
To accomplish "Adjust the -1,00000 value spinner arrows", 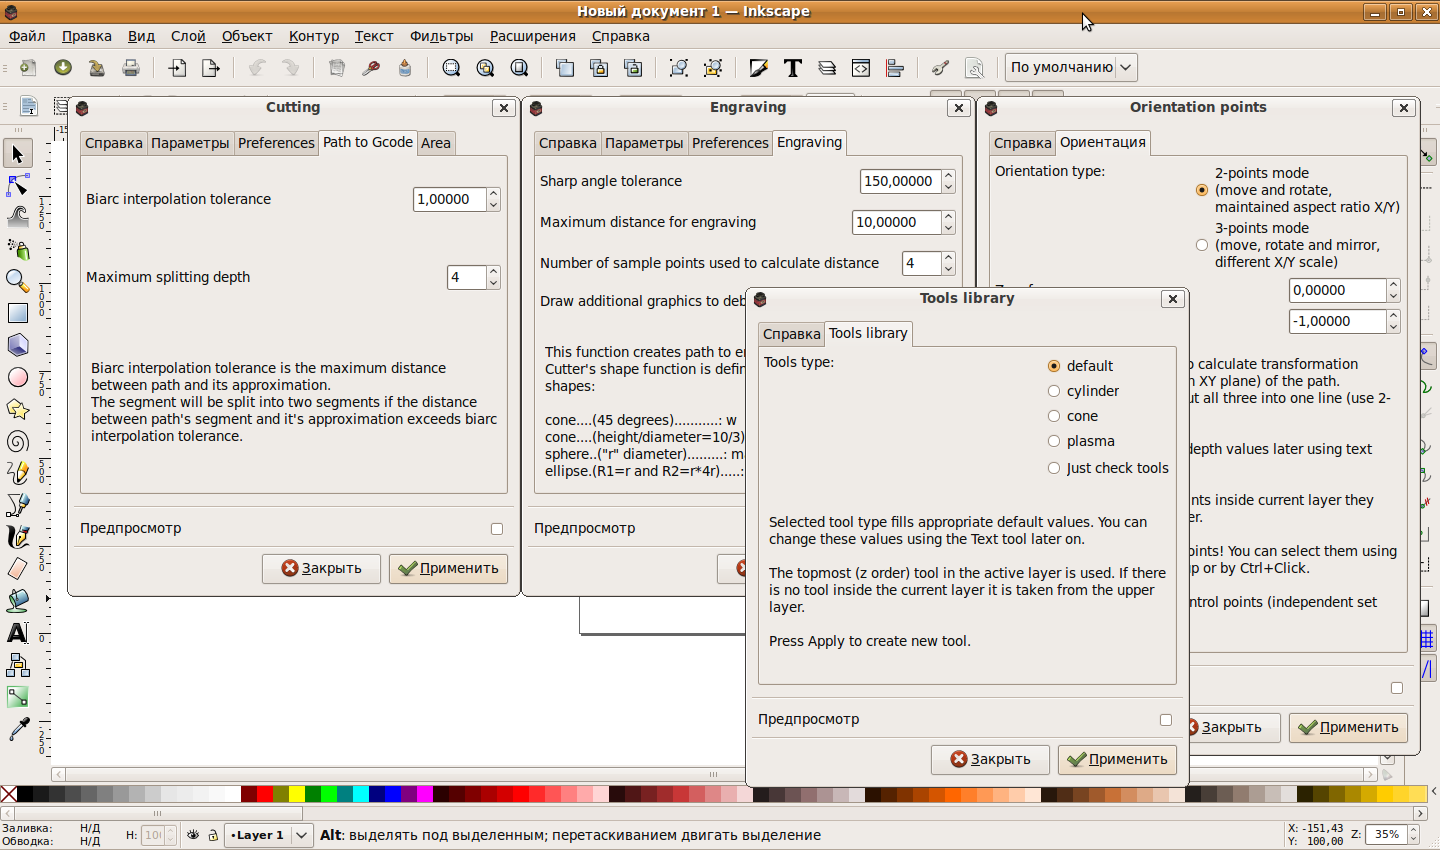I will pos(1394,321).
